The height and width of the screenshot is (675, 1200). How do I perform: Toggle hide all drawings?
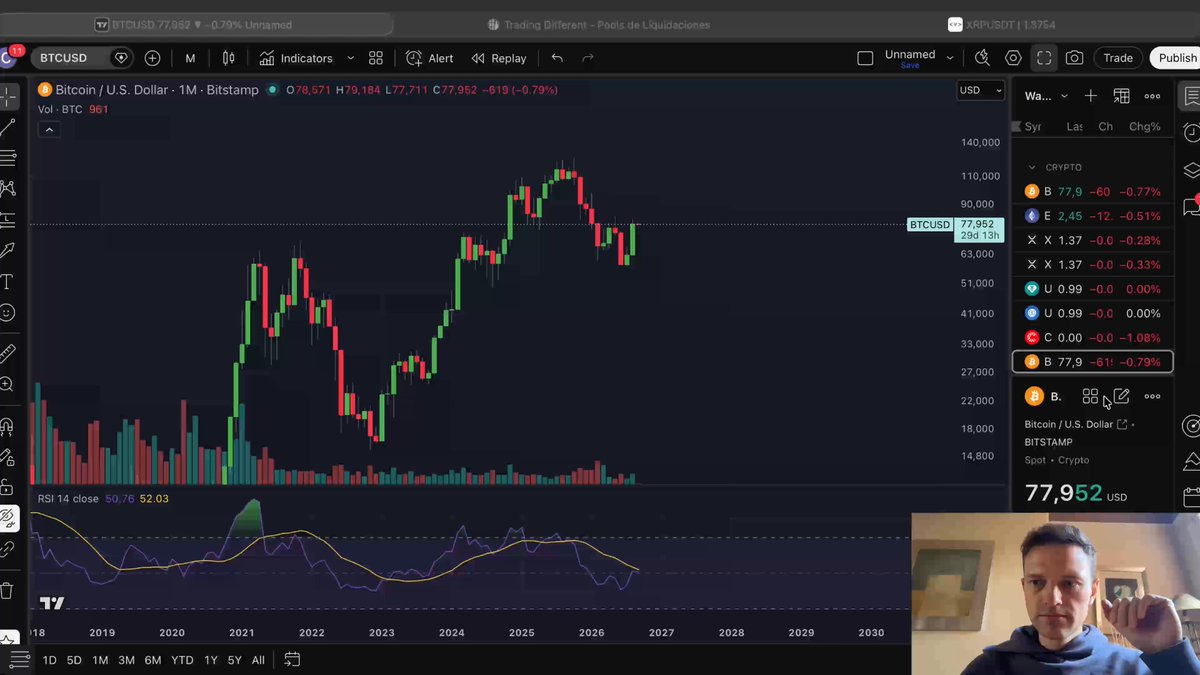[7, 518]
